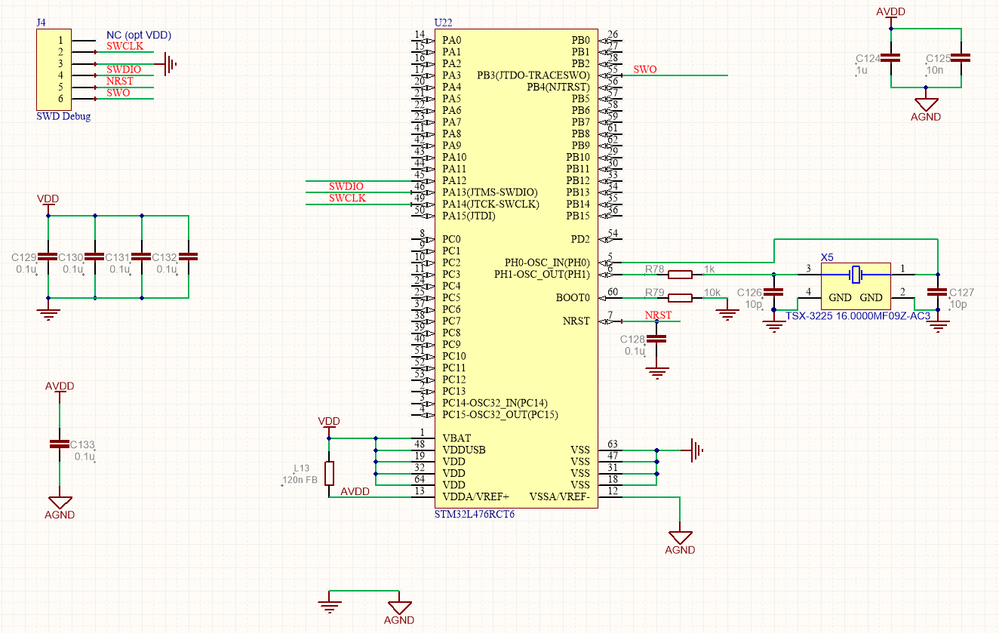This screenshot has height=633, width=999.
Task: Click the SWO net label at PB3
Action: [x=645, y=69]
